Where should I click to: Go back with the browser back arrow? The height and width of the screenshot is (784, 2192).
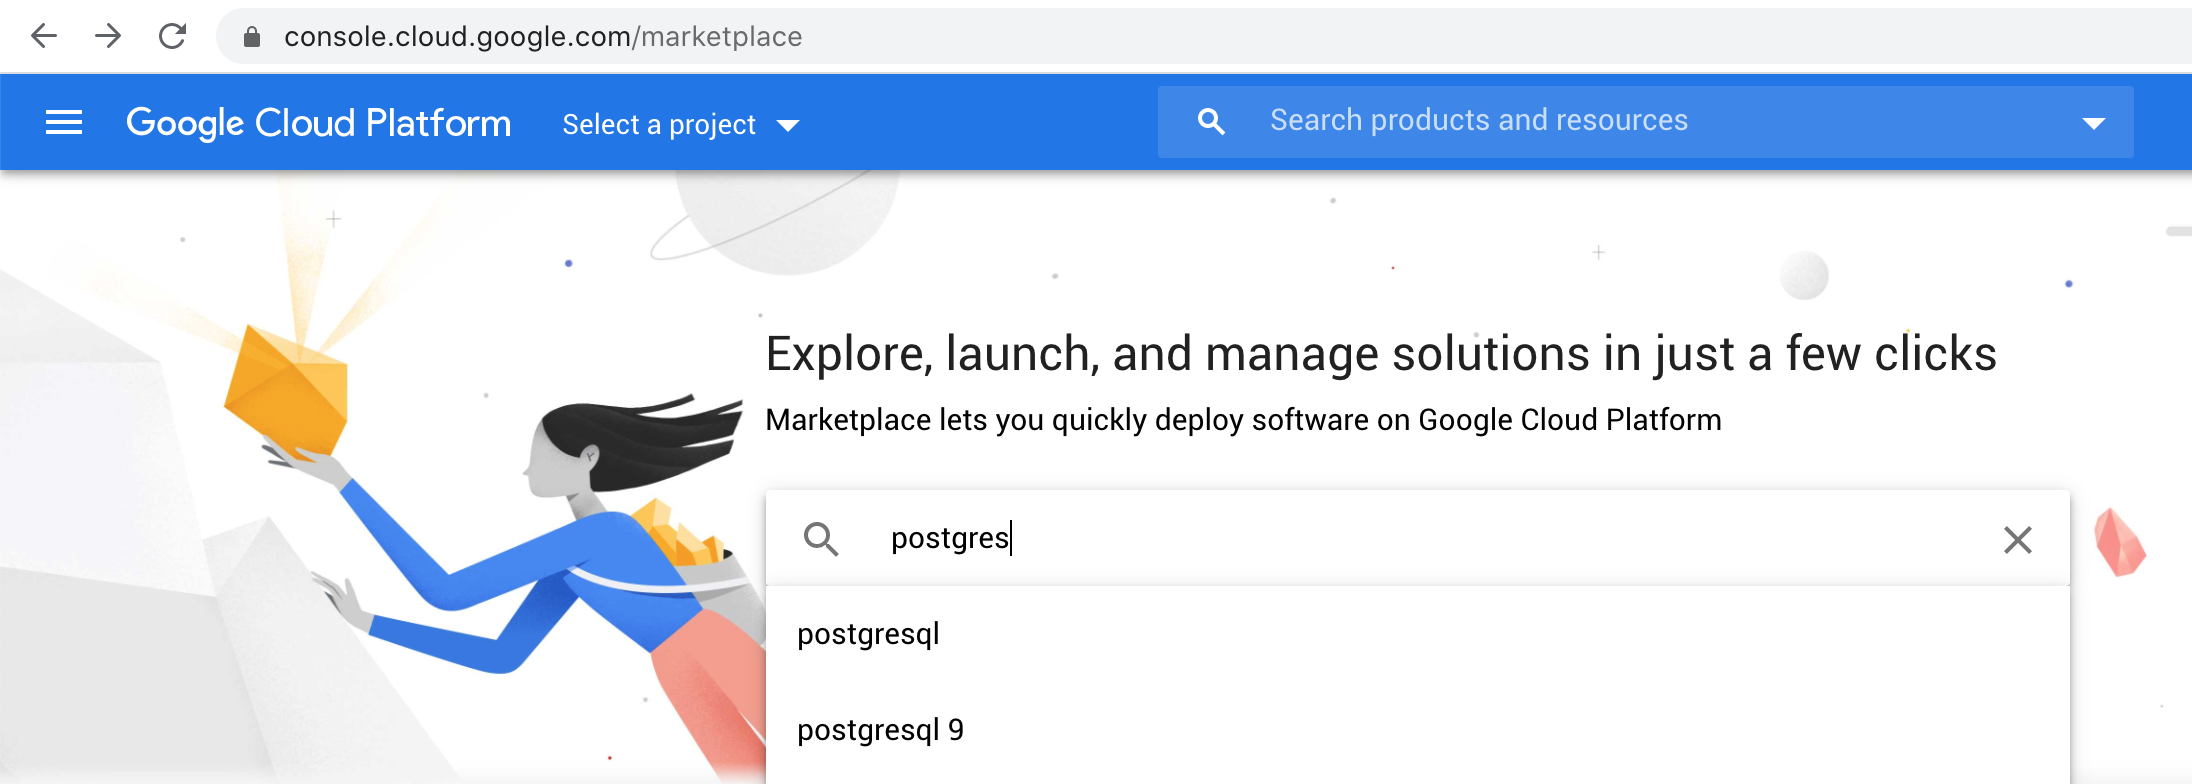[x=44, y=37]
